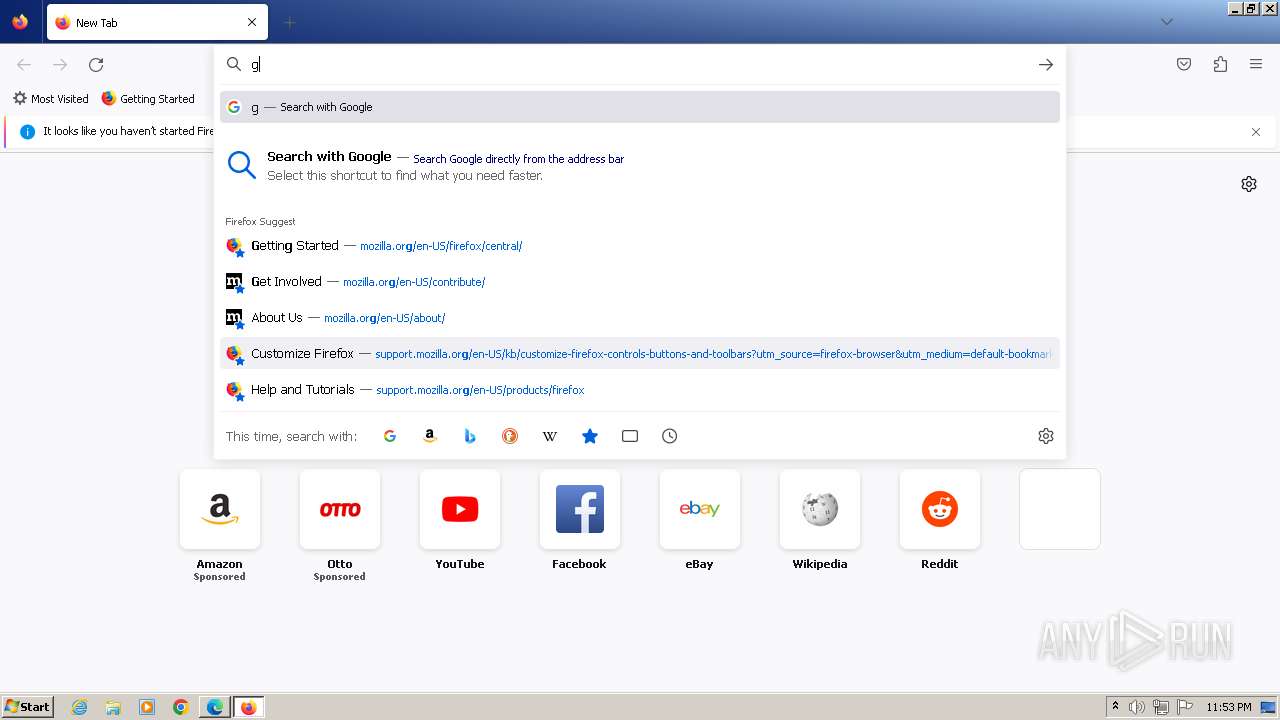Search open tabs icon
This screenshot has width=1280, height=720.
(630, 436)
